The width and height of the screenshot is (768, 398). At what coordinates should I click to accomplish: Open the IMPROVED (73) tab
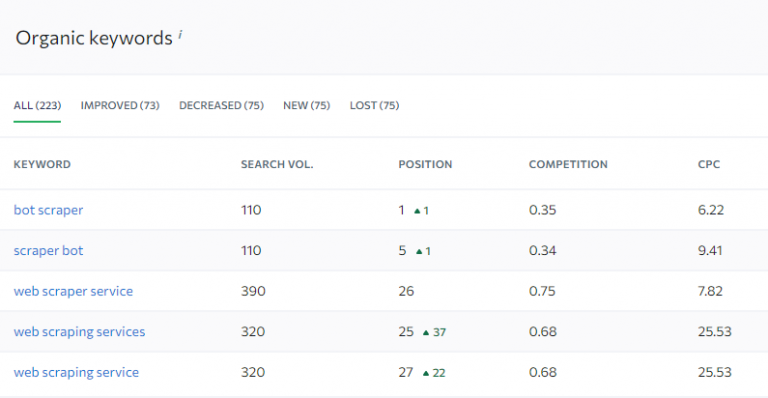point(120,105)
